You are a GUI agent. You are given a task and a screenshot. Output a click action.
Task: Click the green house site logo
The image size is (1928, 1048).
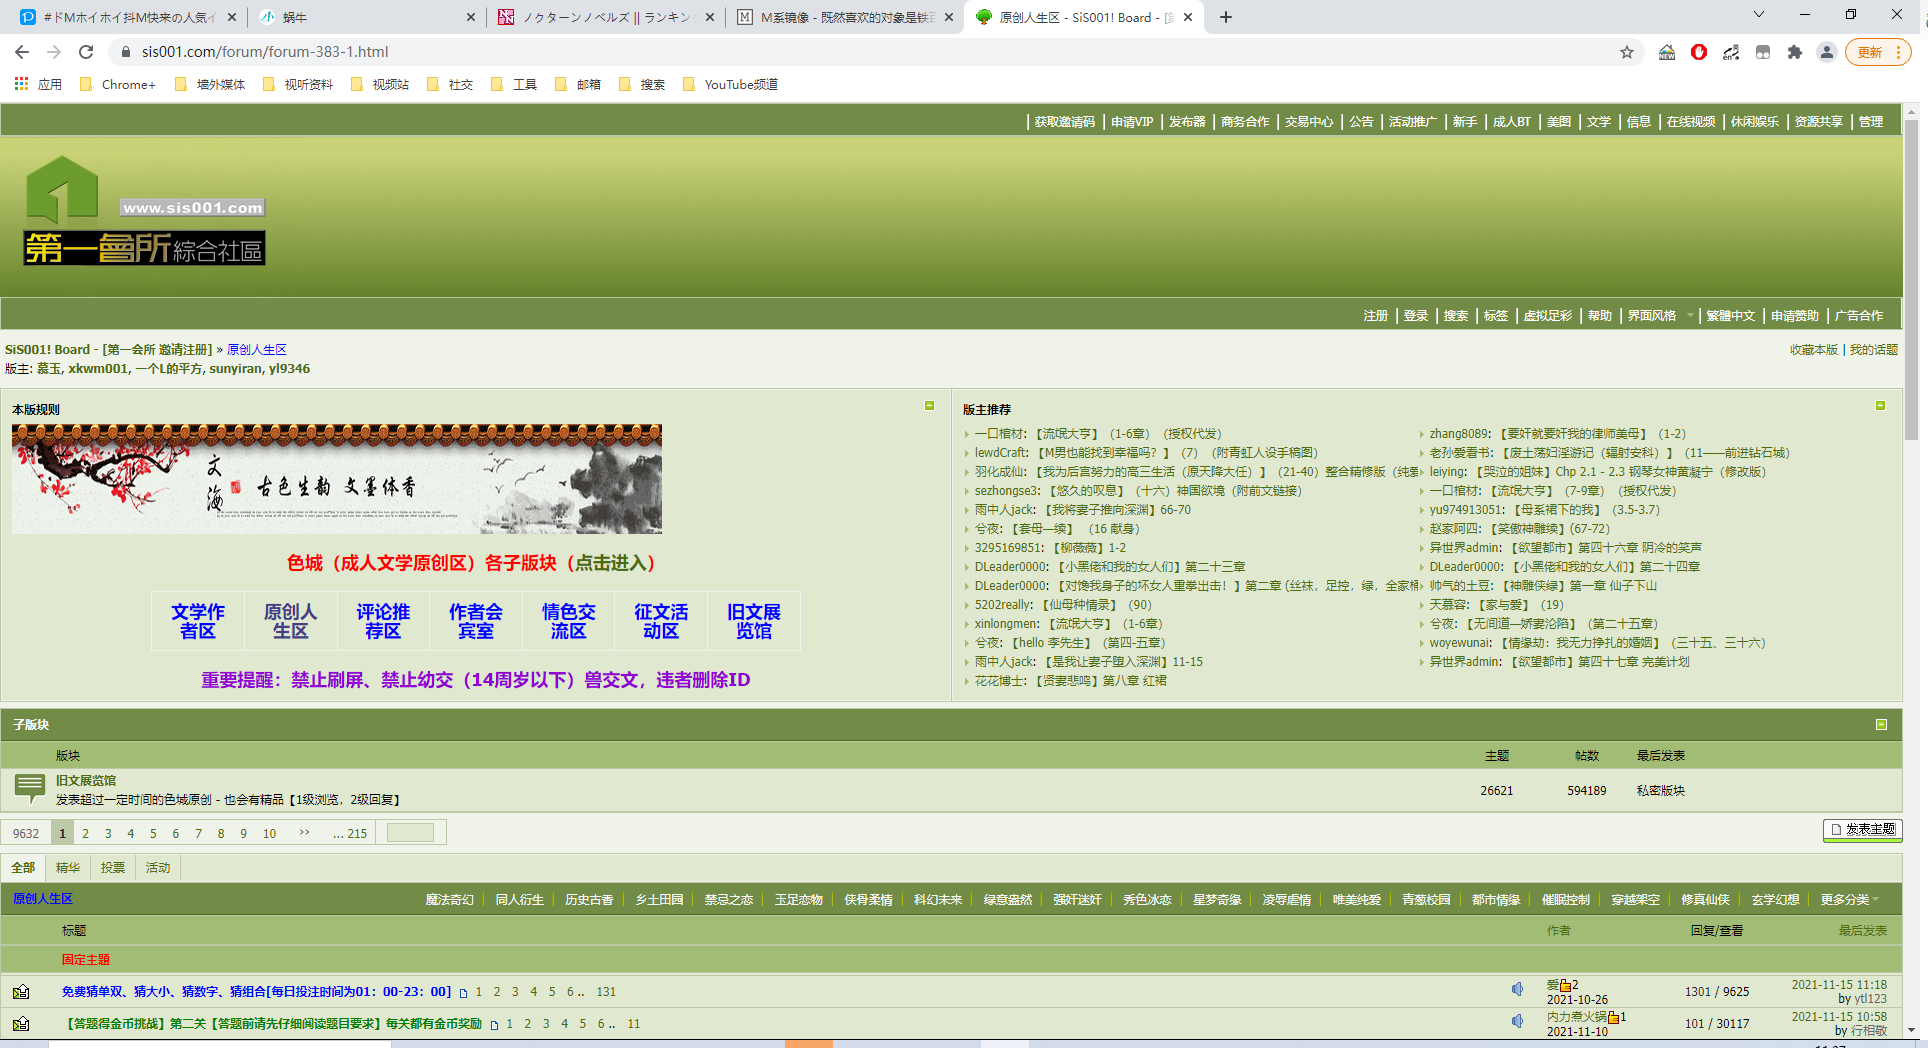[62, 188]
